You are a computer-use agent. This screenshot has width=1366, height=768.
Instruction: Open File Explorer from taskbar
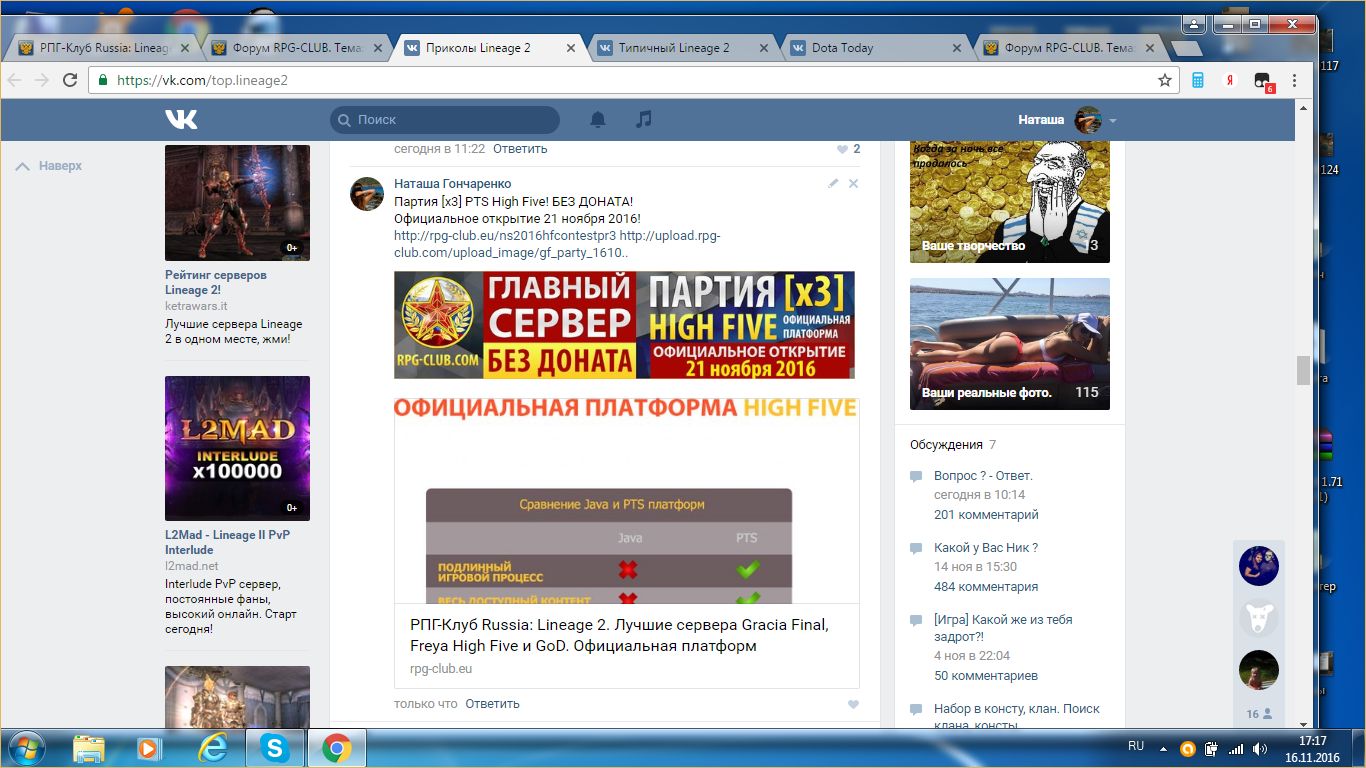[88, 748]
